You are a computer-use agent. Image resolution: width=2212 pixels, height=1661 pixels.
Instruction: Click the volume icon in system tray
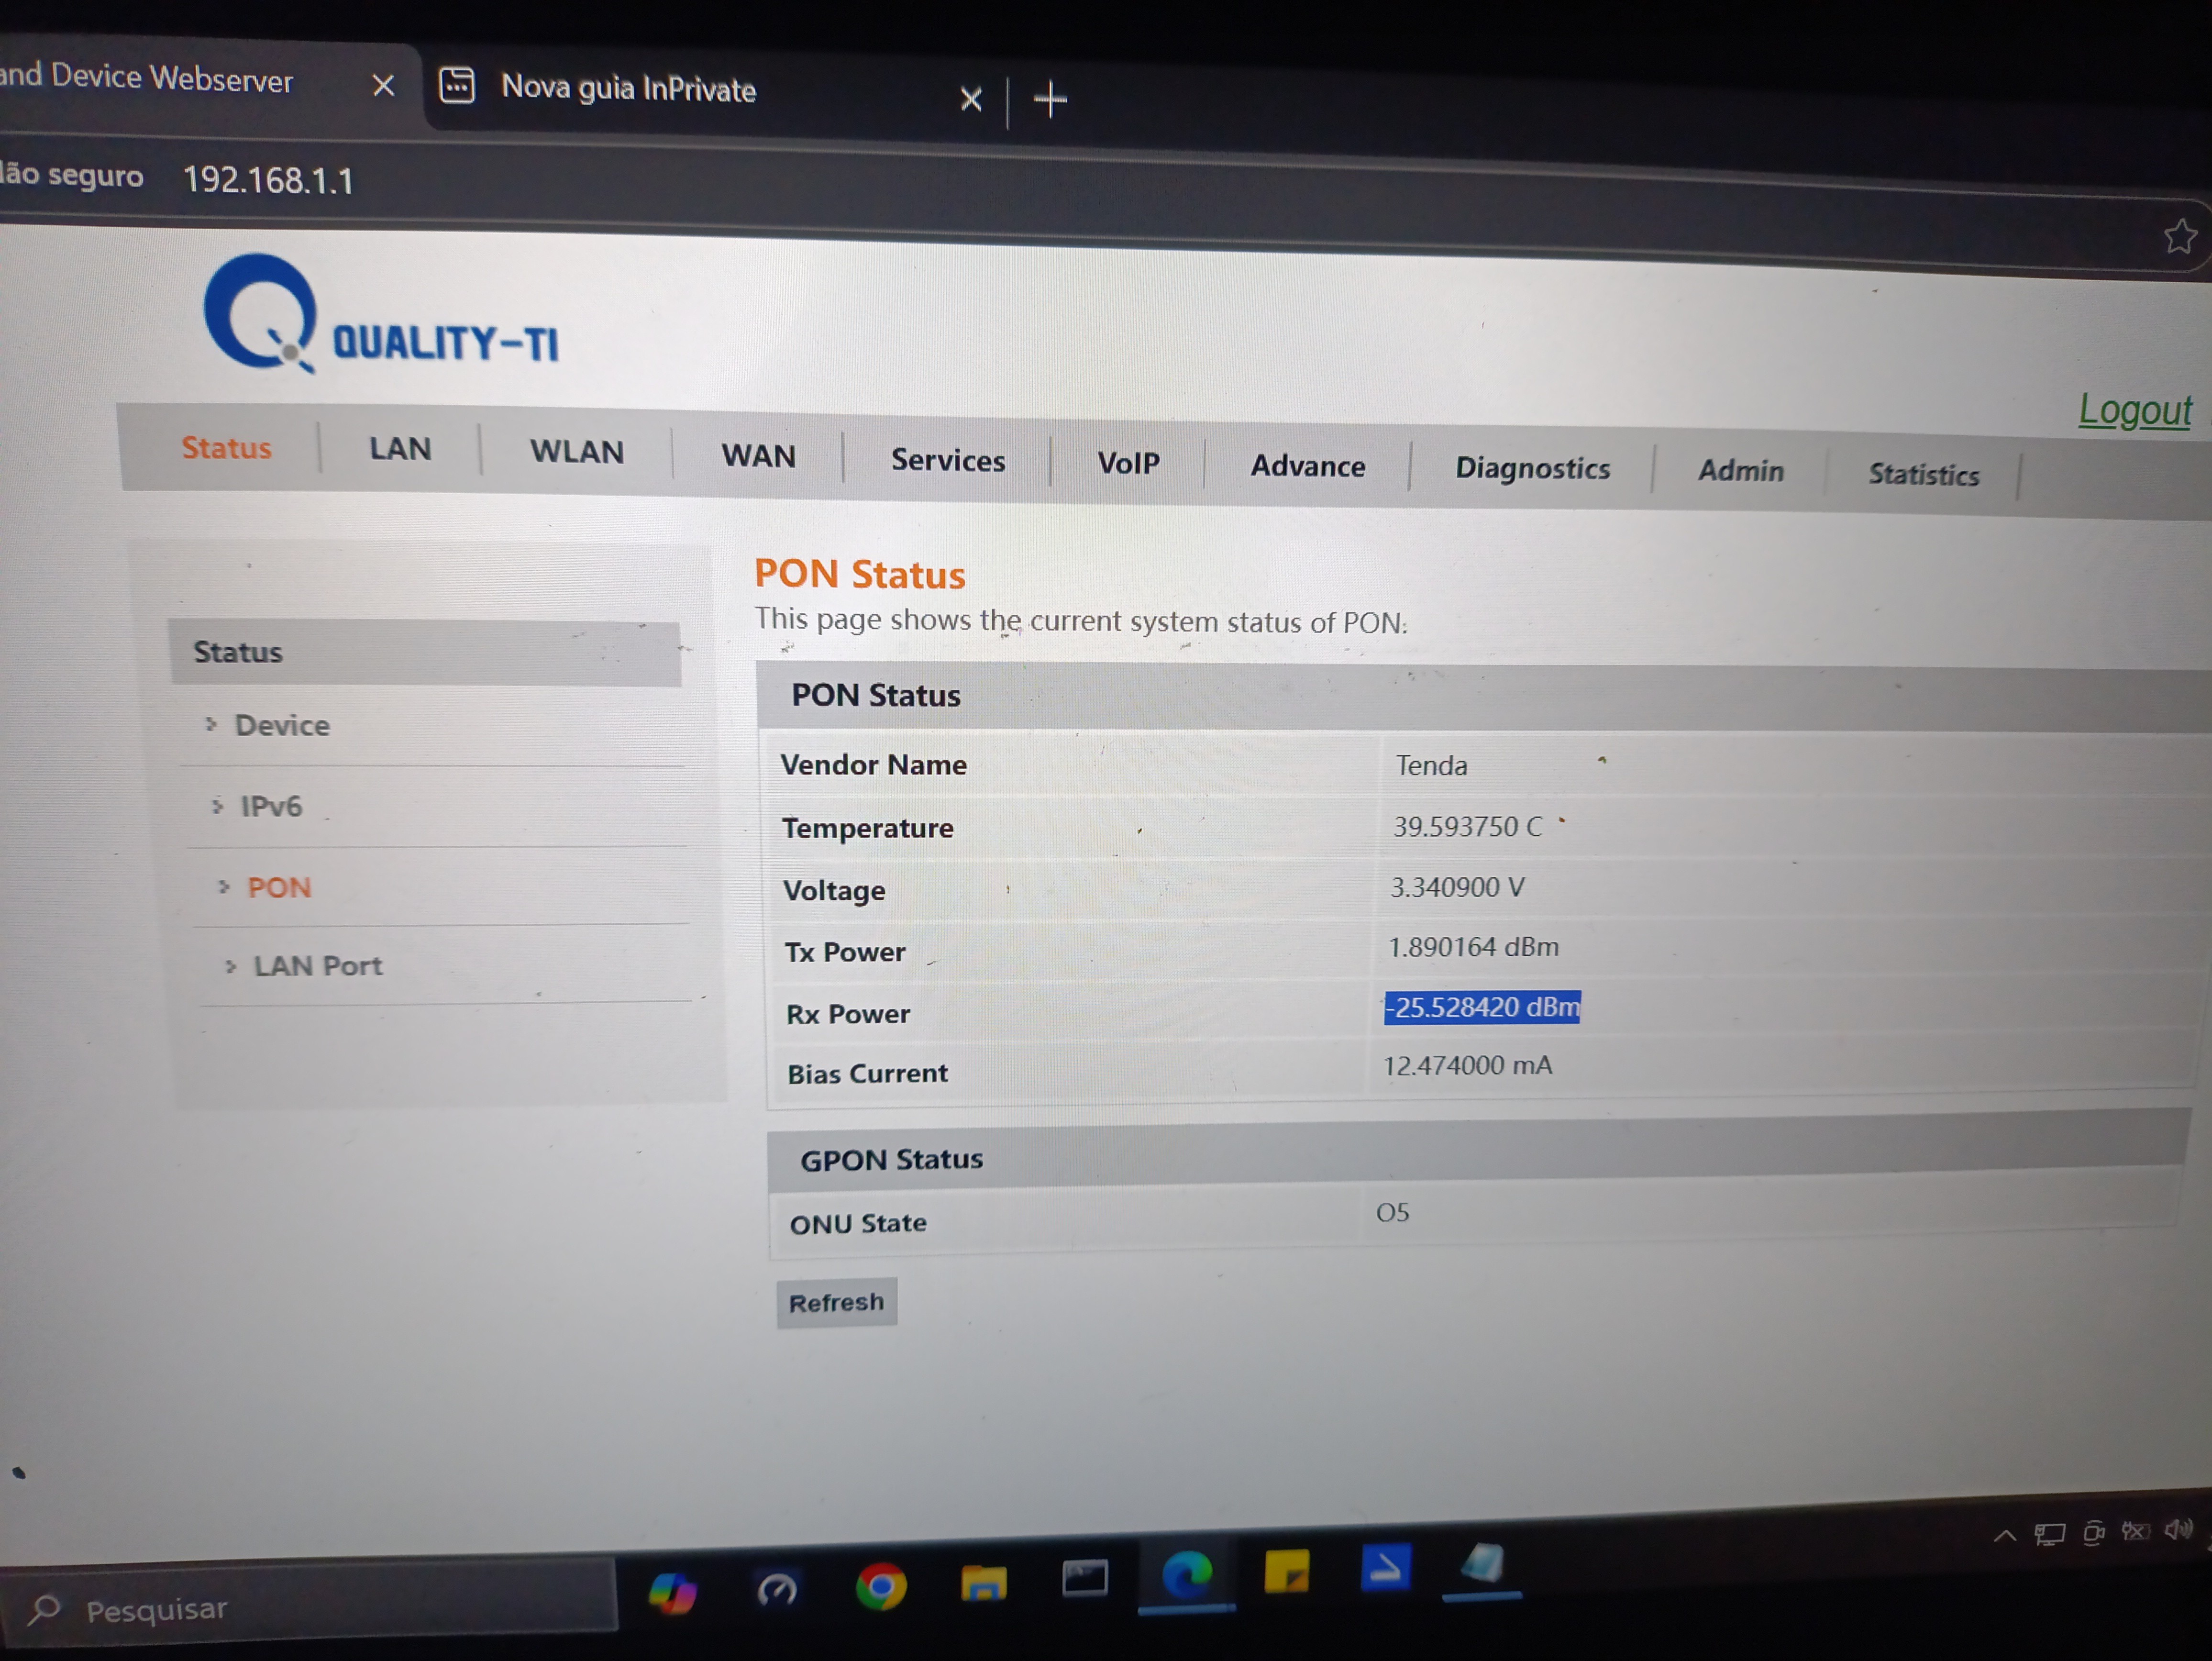tap(2178, 1530)
